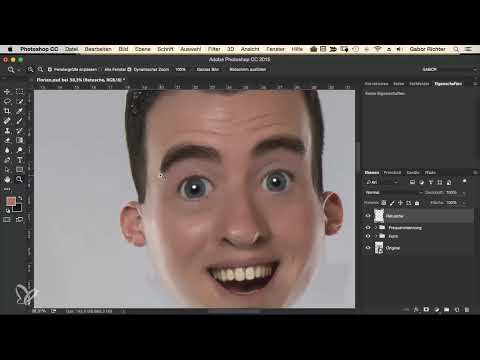Click the Ganzes Bild button
480x360 pixels.
(x=208, y=69)
